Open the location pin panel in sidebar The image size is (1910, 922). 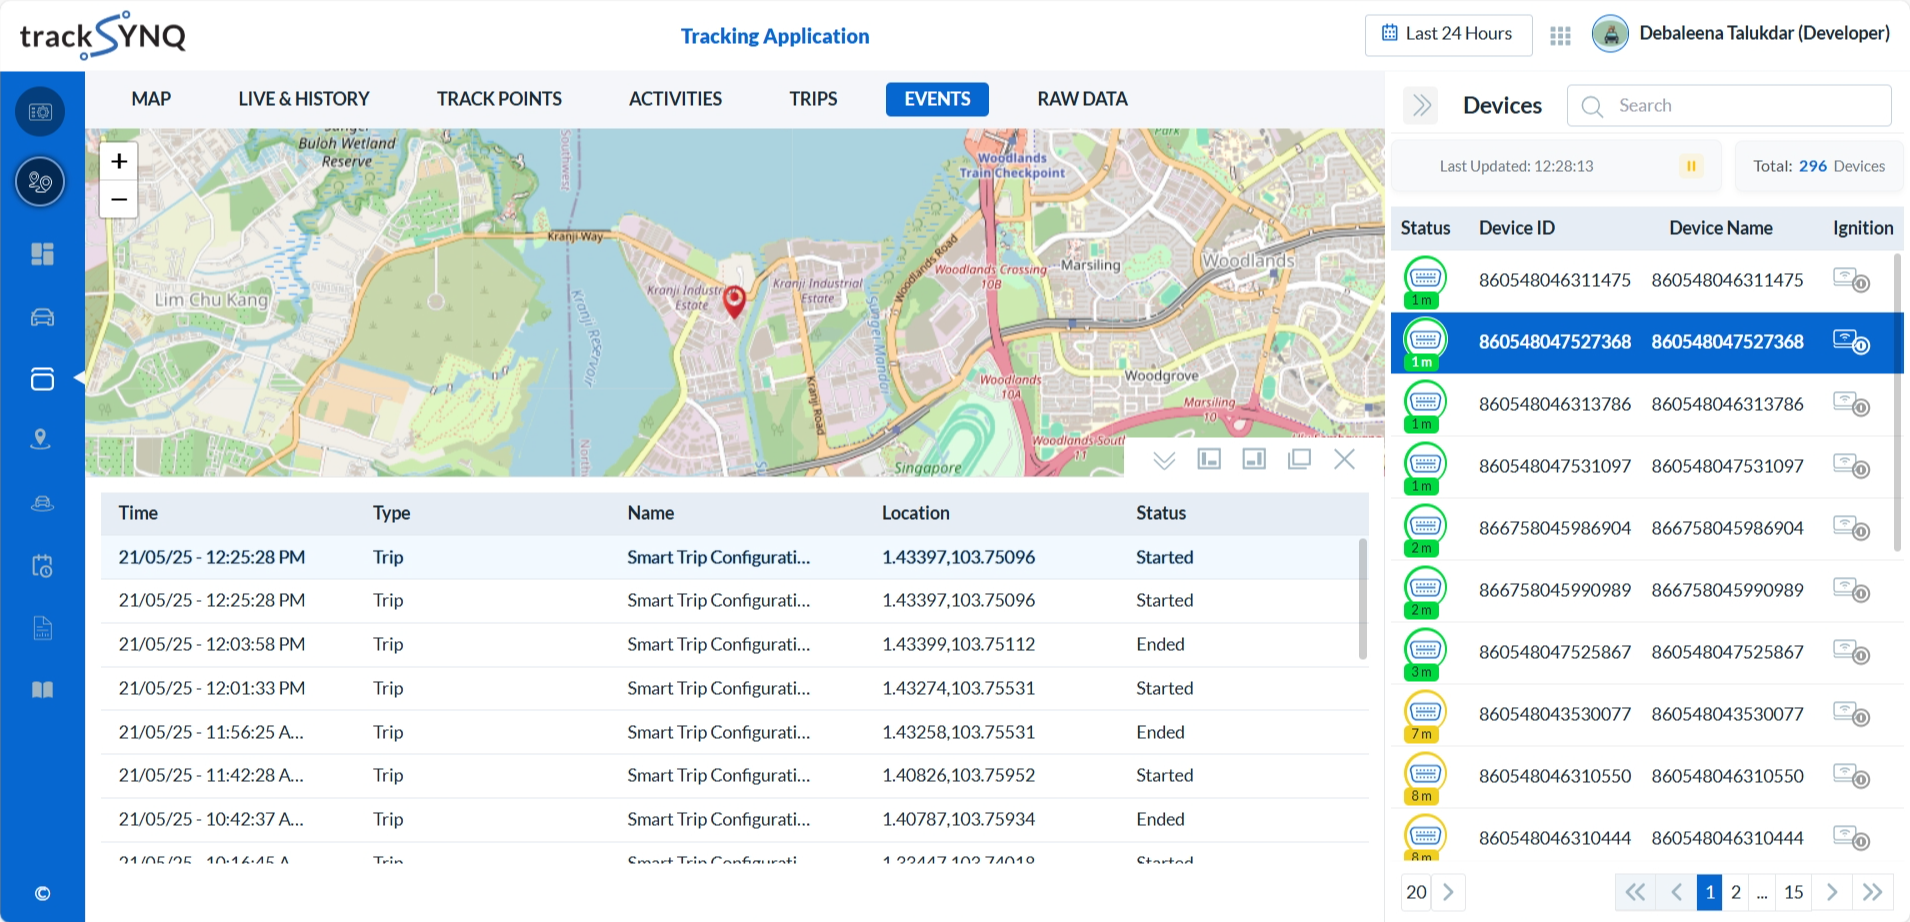tap(40, 439)
